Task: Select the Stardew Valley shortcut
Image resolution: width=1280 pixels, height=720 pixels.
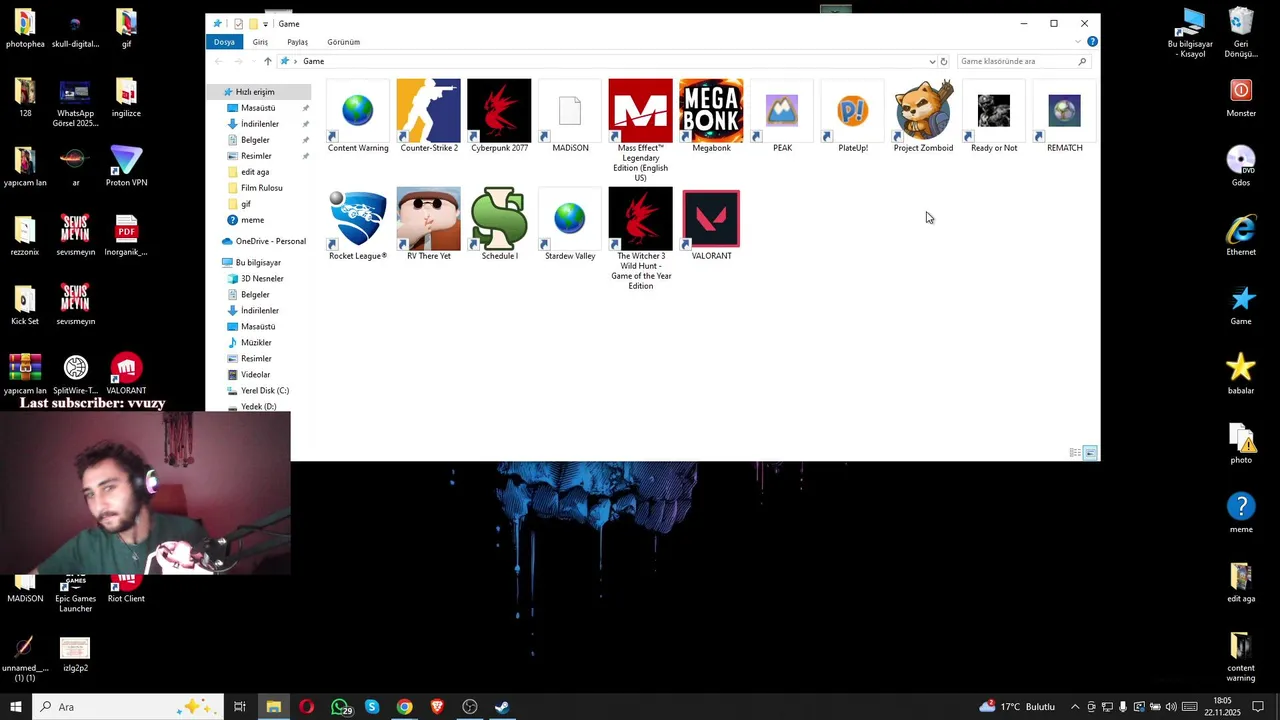Action: pyautogui.click(x=570, y=224)
